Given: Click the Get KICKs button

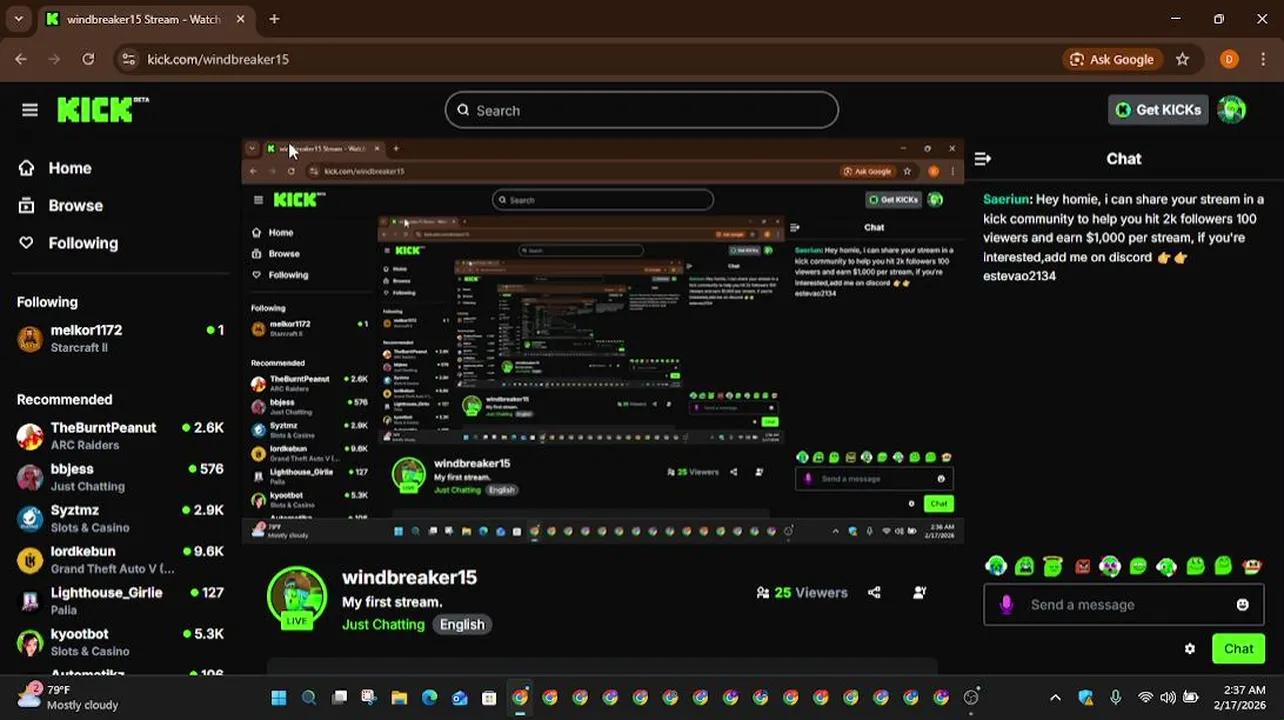Looking at the screenshot, I should click(1158, 110).
